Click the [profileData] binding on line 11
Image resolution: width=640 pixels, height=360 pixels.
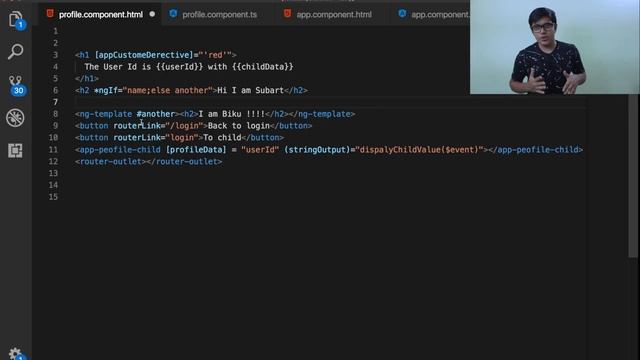(196, 150)
